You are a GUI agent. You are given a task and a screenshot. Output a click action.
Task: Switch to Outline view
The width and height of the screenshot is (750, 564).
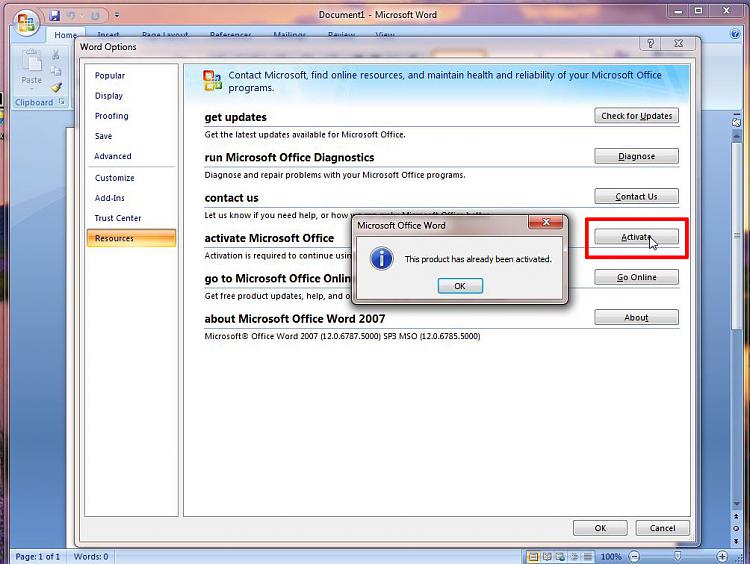(574, 557)
